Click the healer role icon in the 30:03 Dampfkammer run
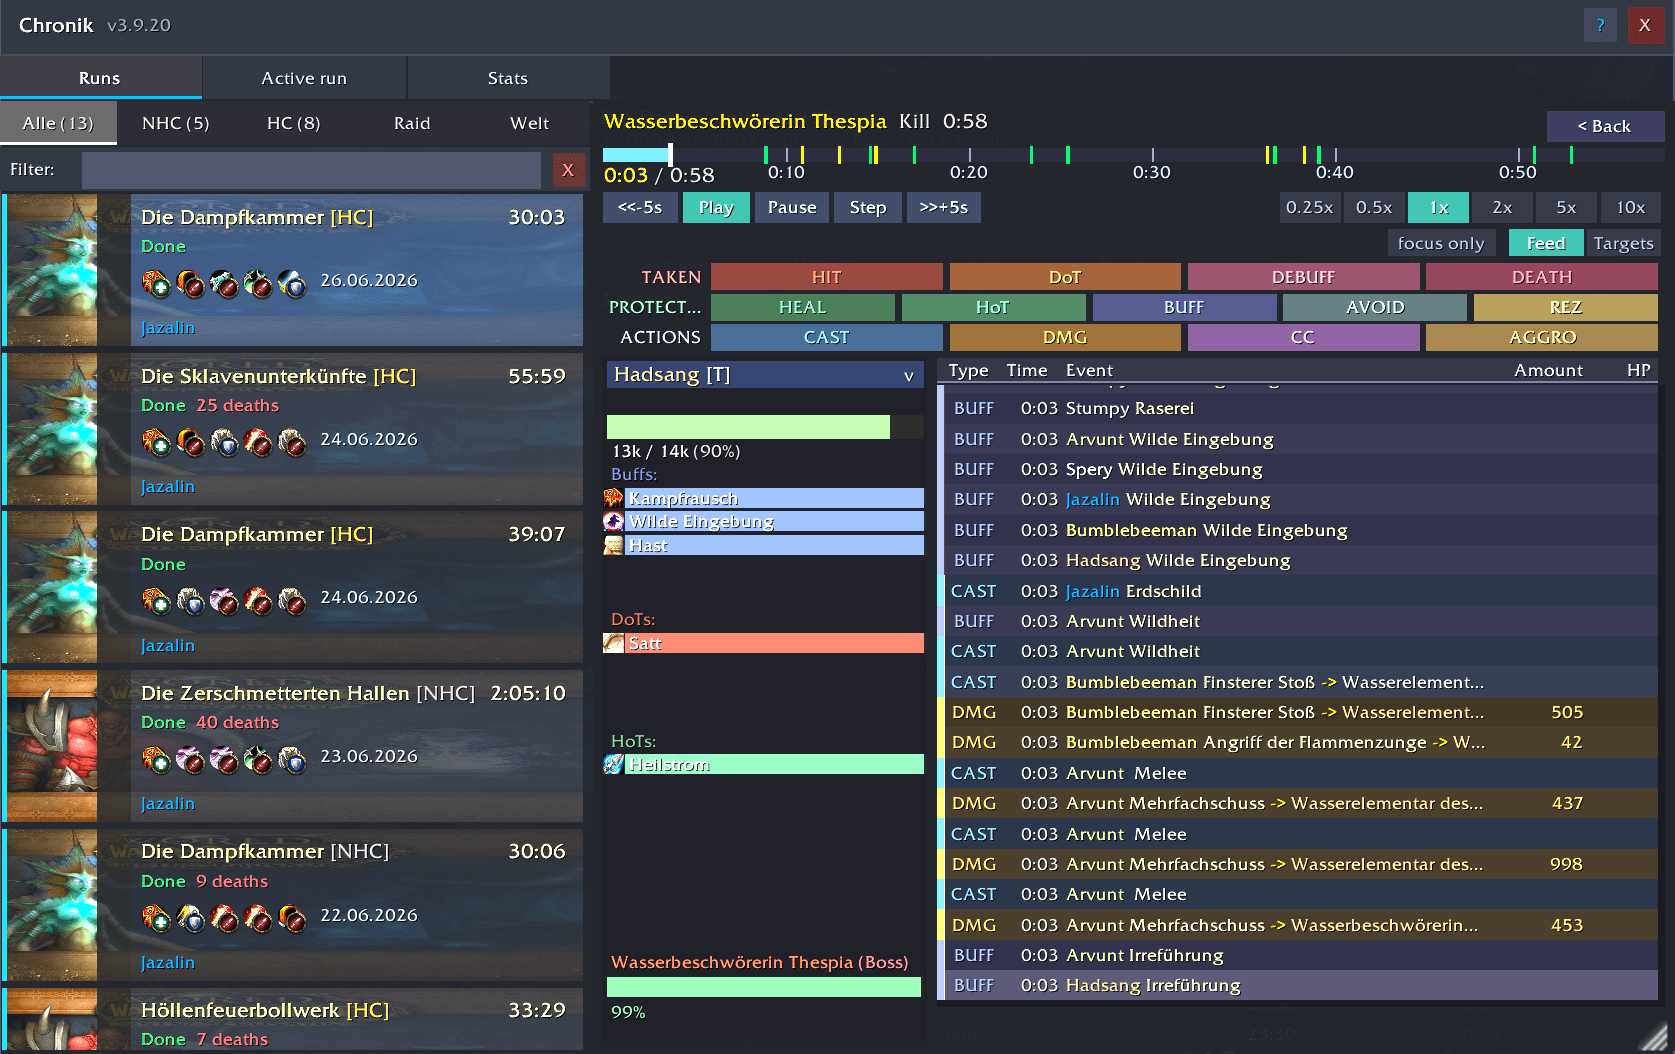1675x1054 pixels. [156, 284]
